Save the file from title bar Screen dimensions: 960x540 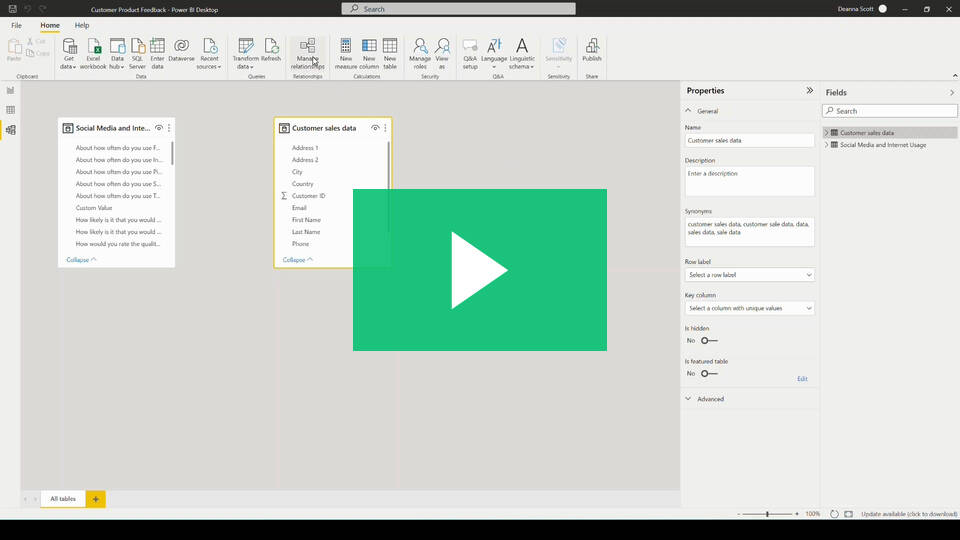[12, 9]
